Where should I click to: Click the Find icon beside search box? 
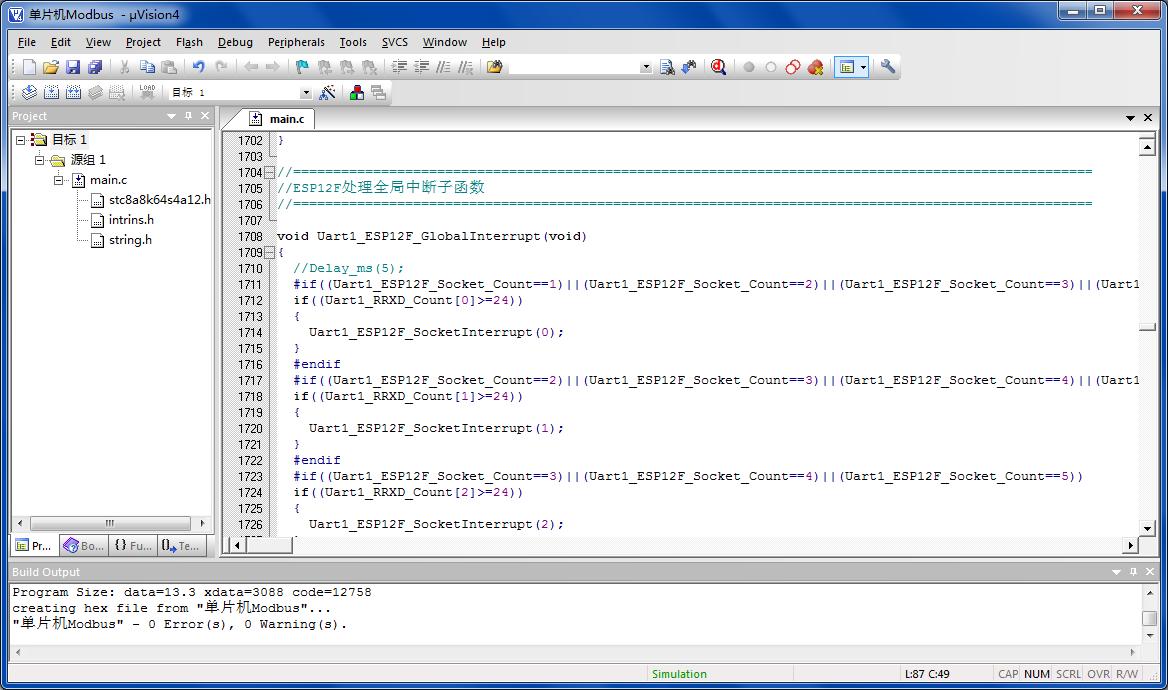[x=667, y=67]
